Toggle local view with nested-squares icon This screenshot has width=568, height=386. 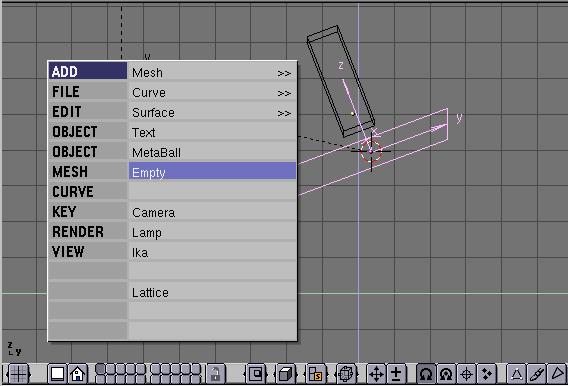[256, 373]
